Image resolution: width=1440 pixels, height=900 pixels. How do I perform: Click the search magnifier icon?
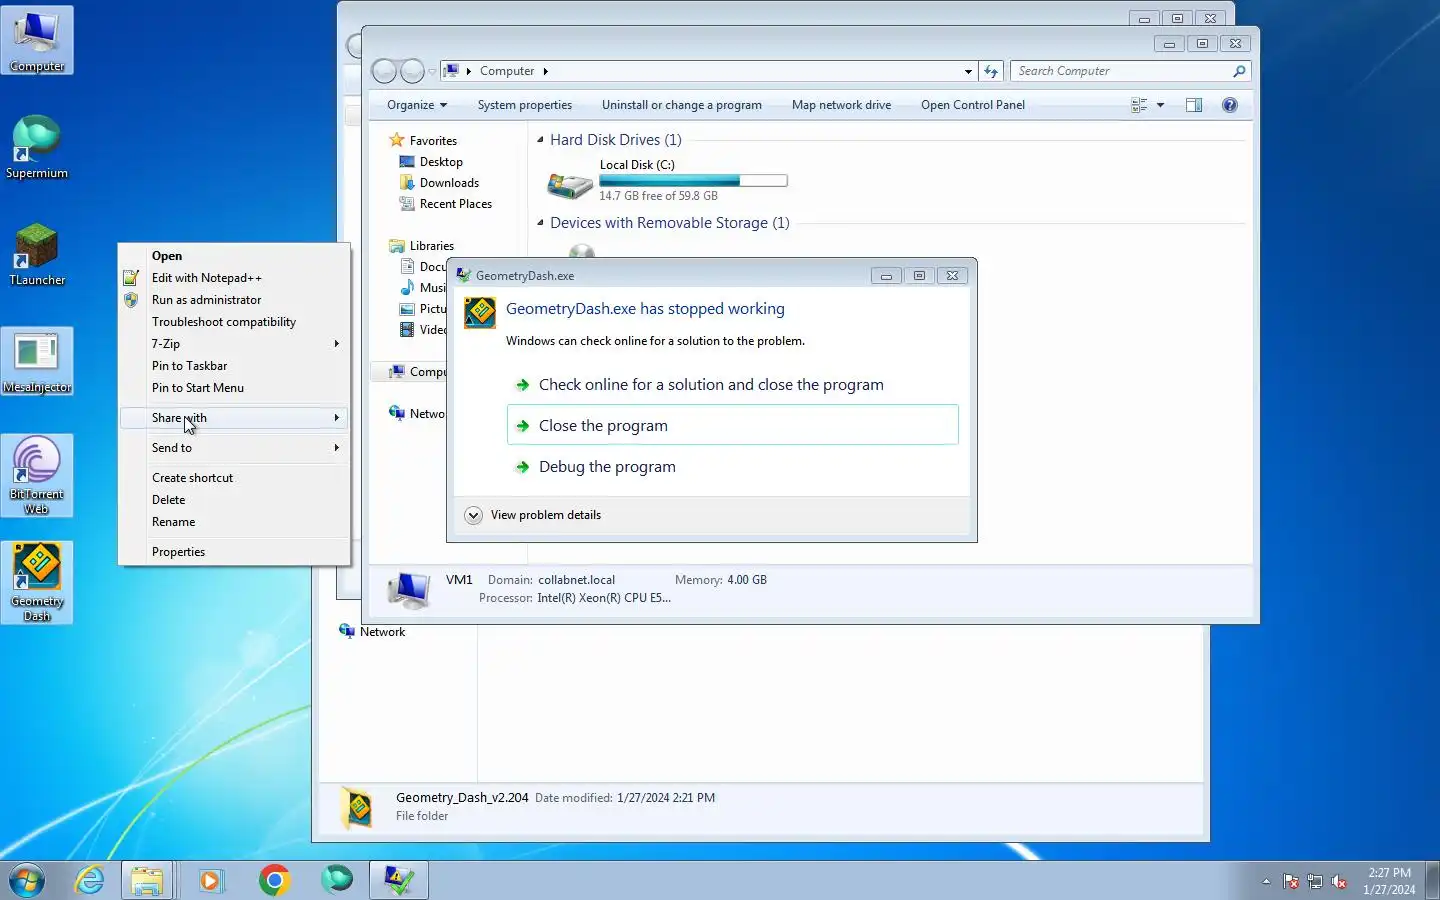[x=1239, y=71]
